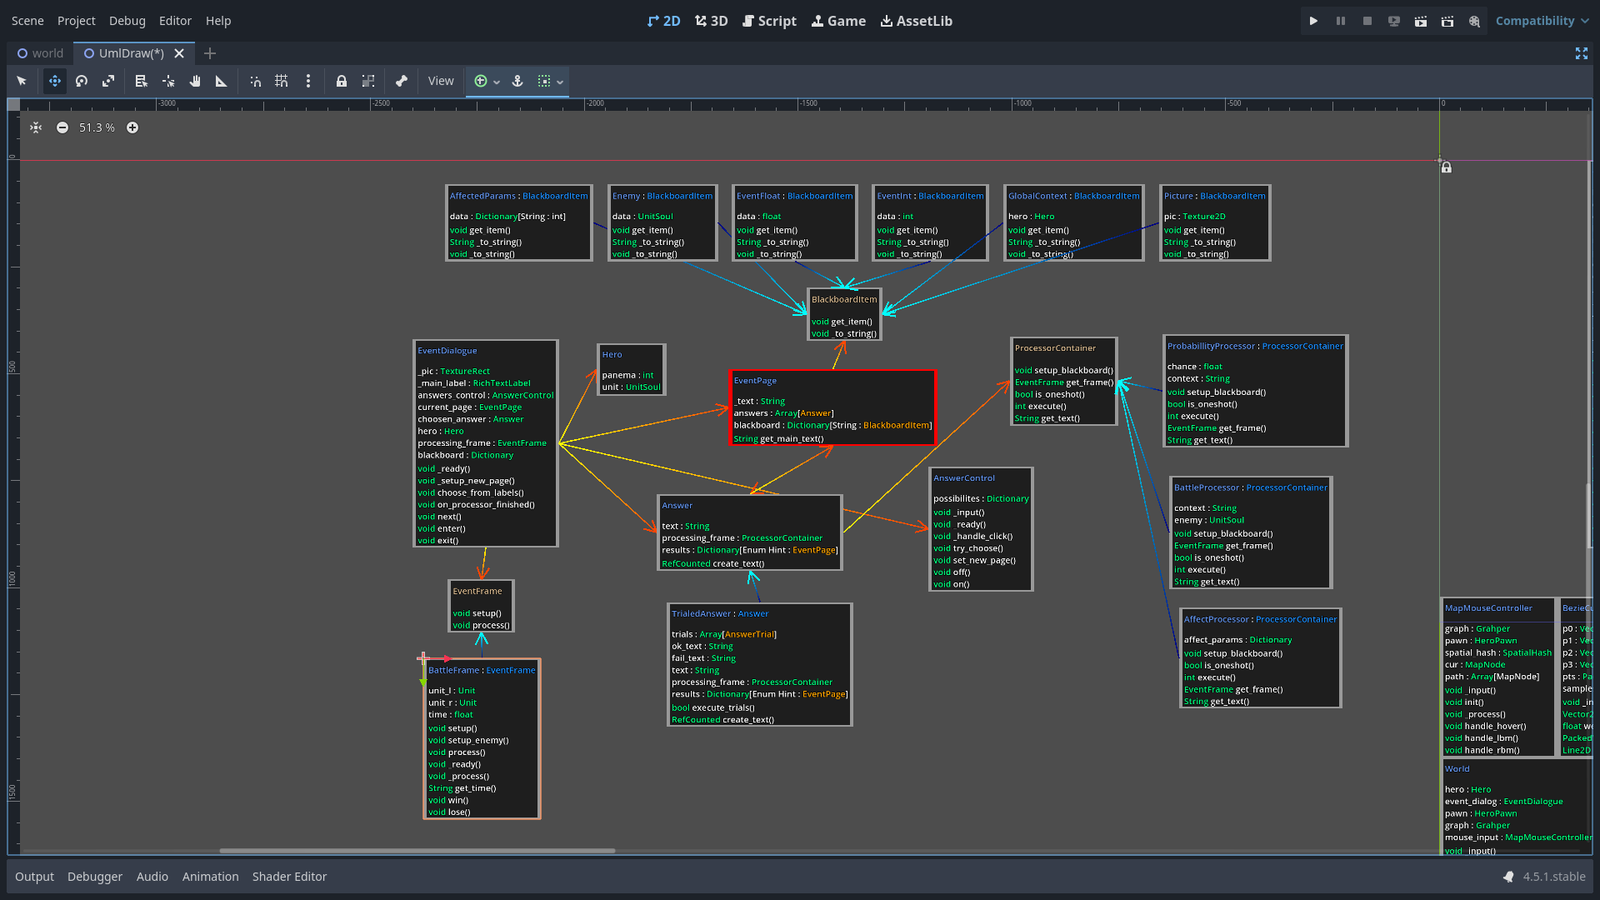
Task: Switch to the world scene tab
Action: (40, 53)
